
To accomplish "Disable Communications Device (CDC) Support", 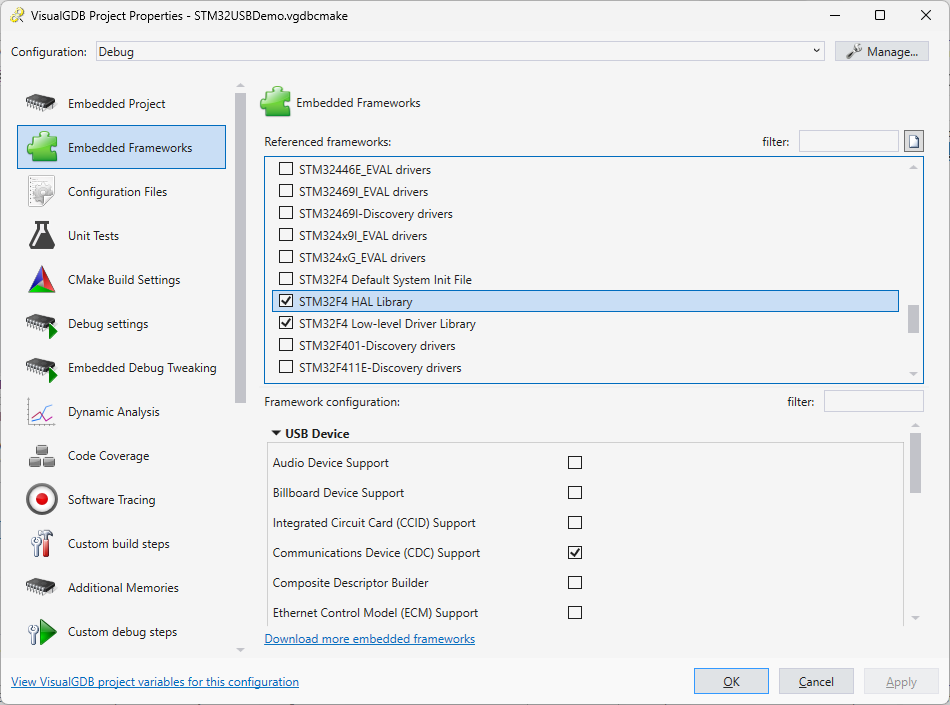I will (x=575, y=553).
